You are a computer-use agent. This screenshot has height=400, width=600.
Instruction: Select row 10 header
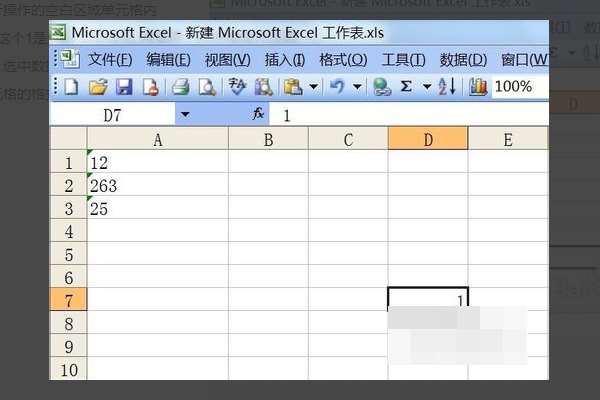[68, 368]
